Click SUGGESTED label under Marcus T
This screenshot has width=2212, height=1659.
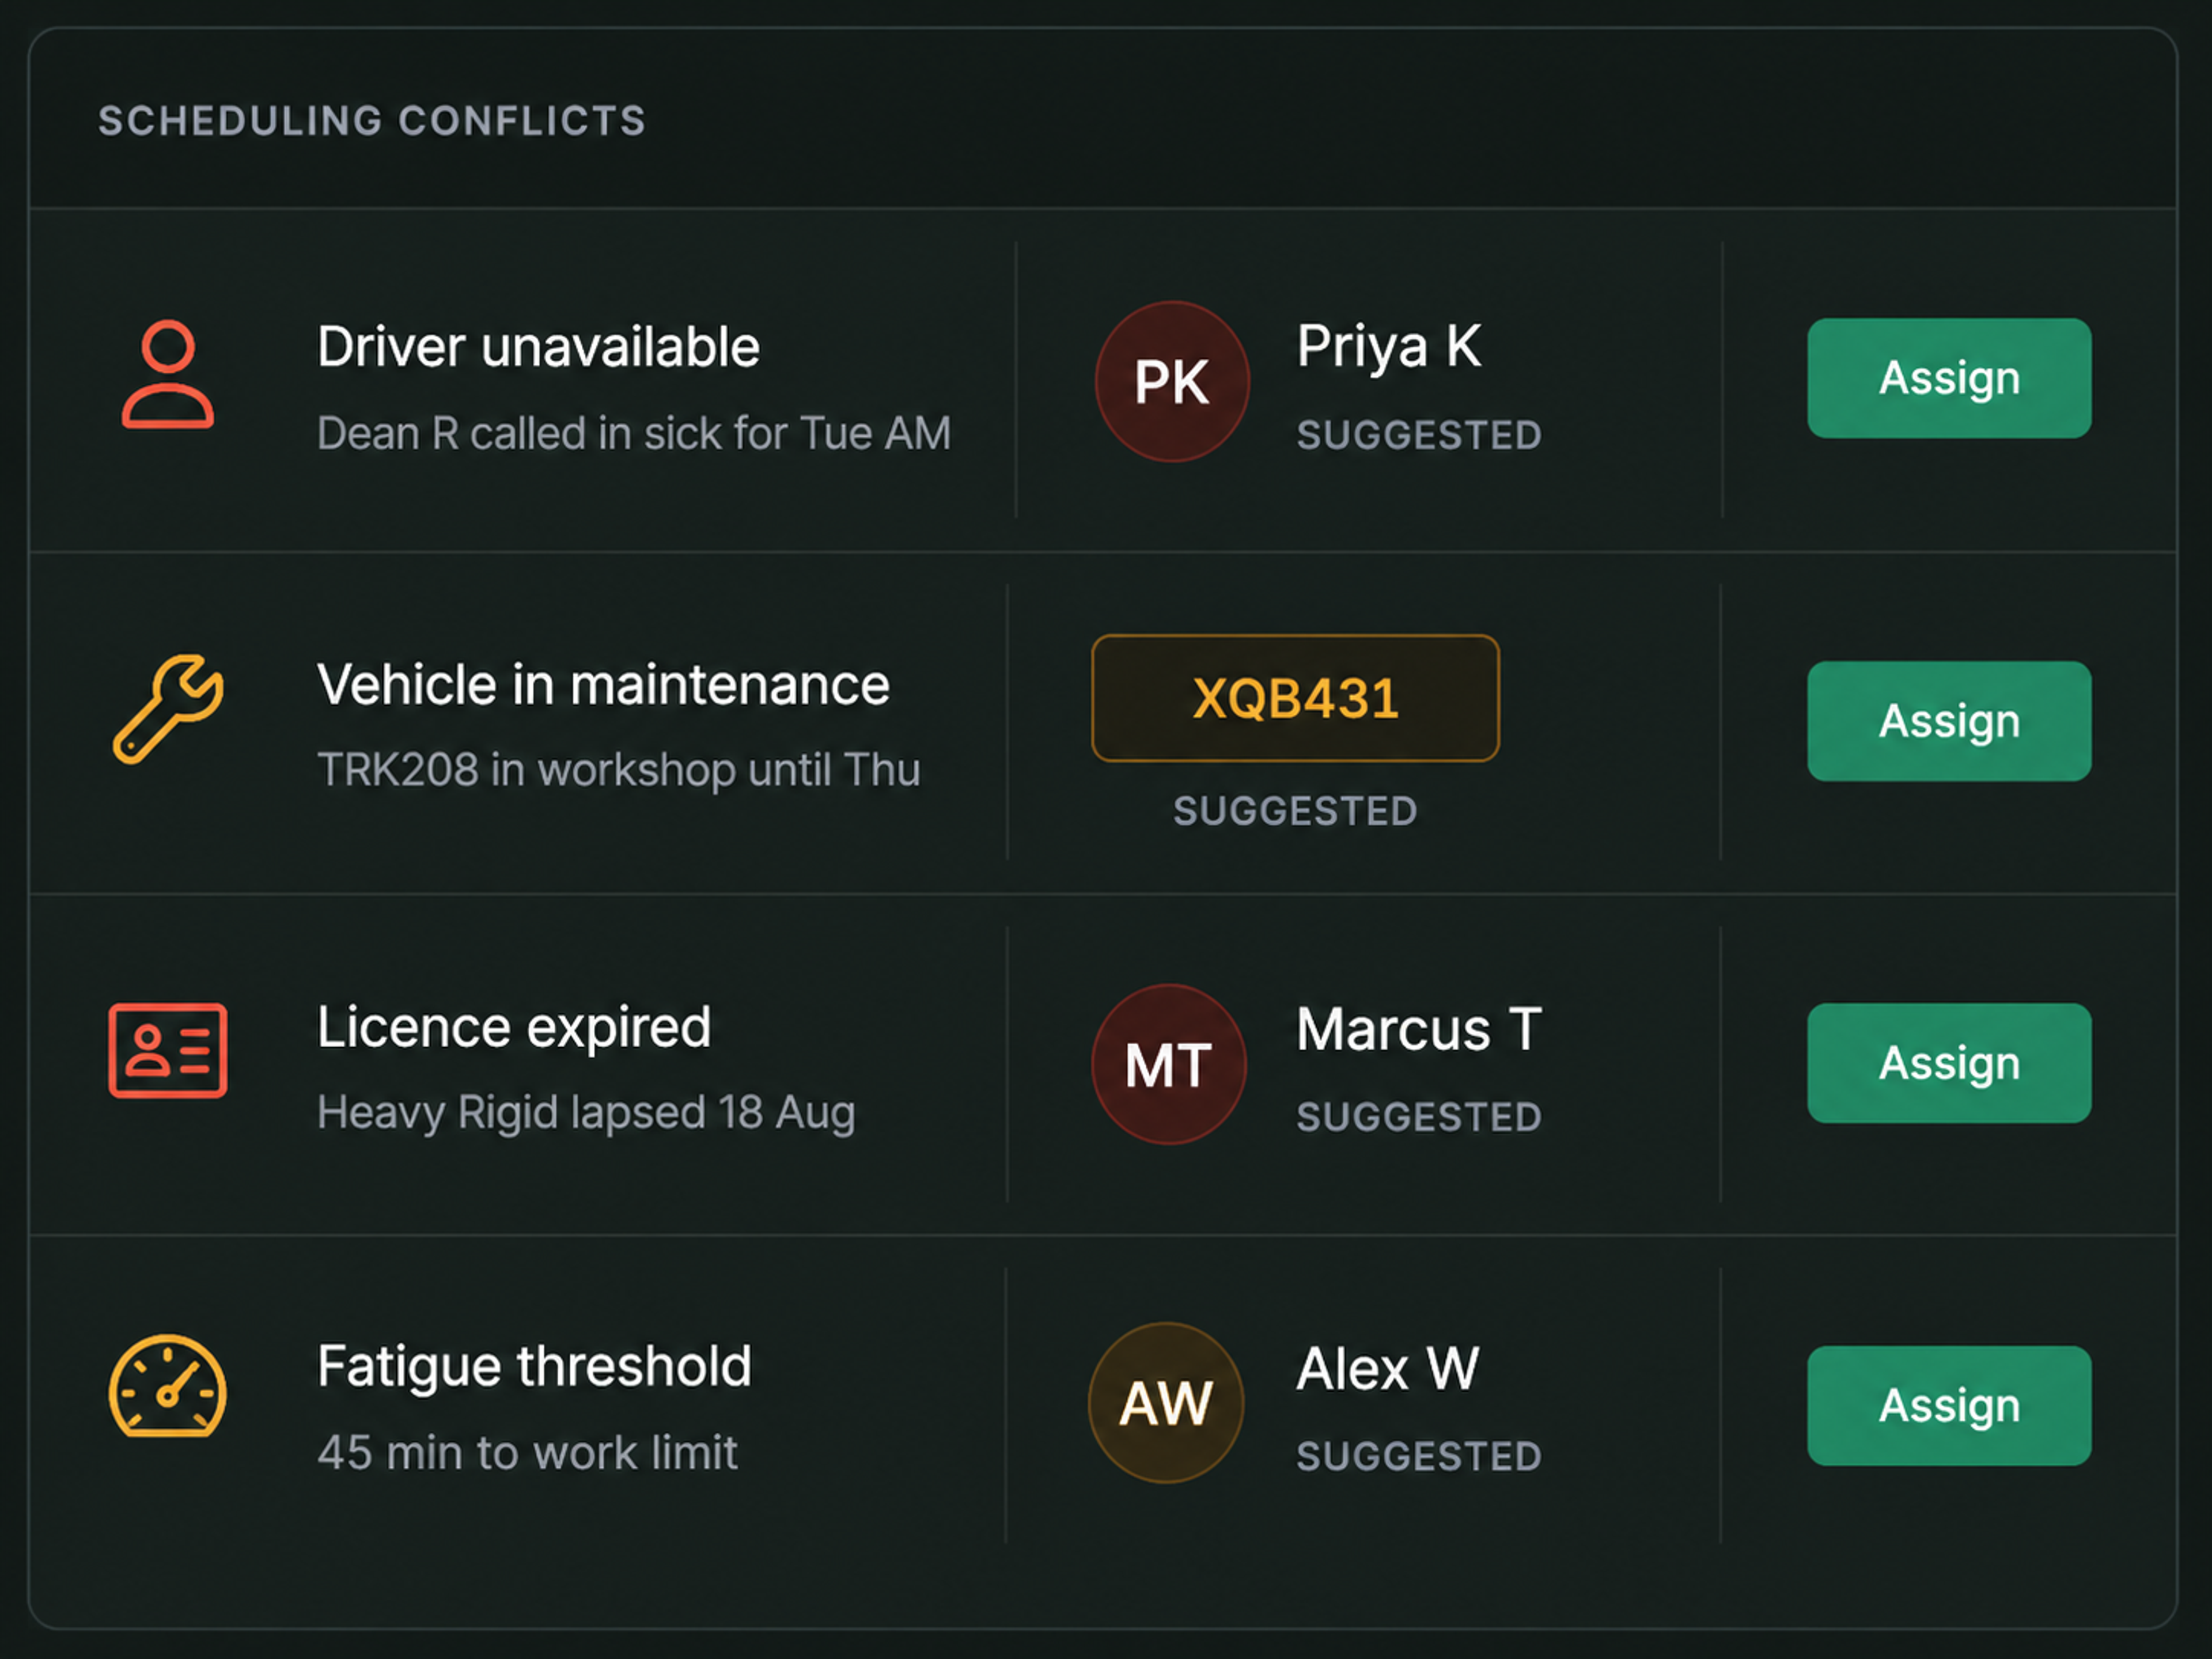click(x=1419, y=1117)
